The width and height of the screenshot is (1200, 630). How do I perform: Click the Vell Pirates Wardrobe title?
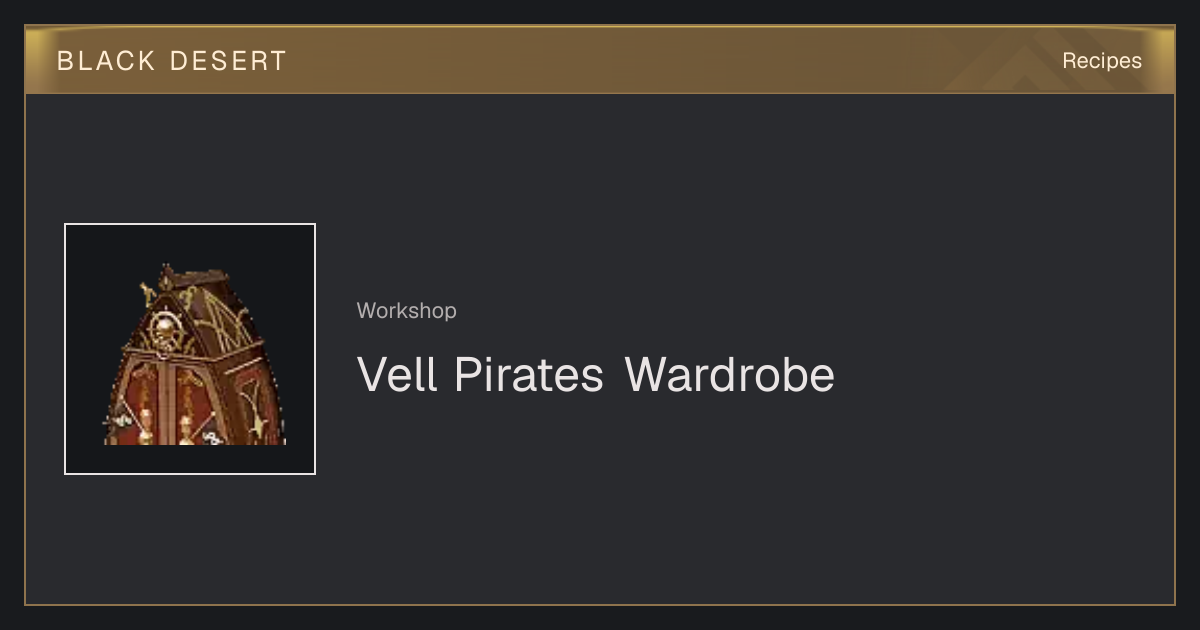tap(596, 376)
